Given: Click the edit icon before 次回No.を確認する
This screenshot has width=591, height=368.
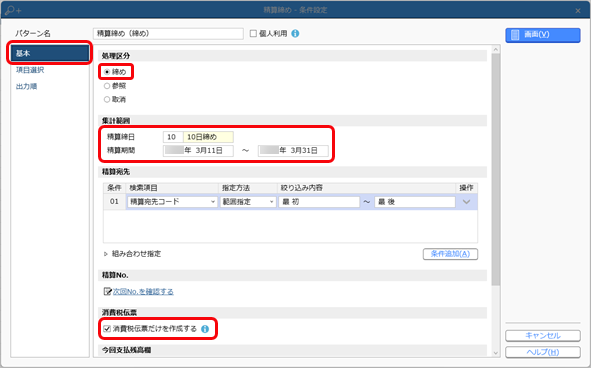Looking at the screenshot, I should tap(107, 291).
